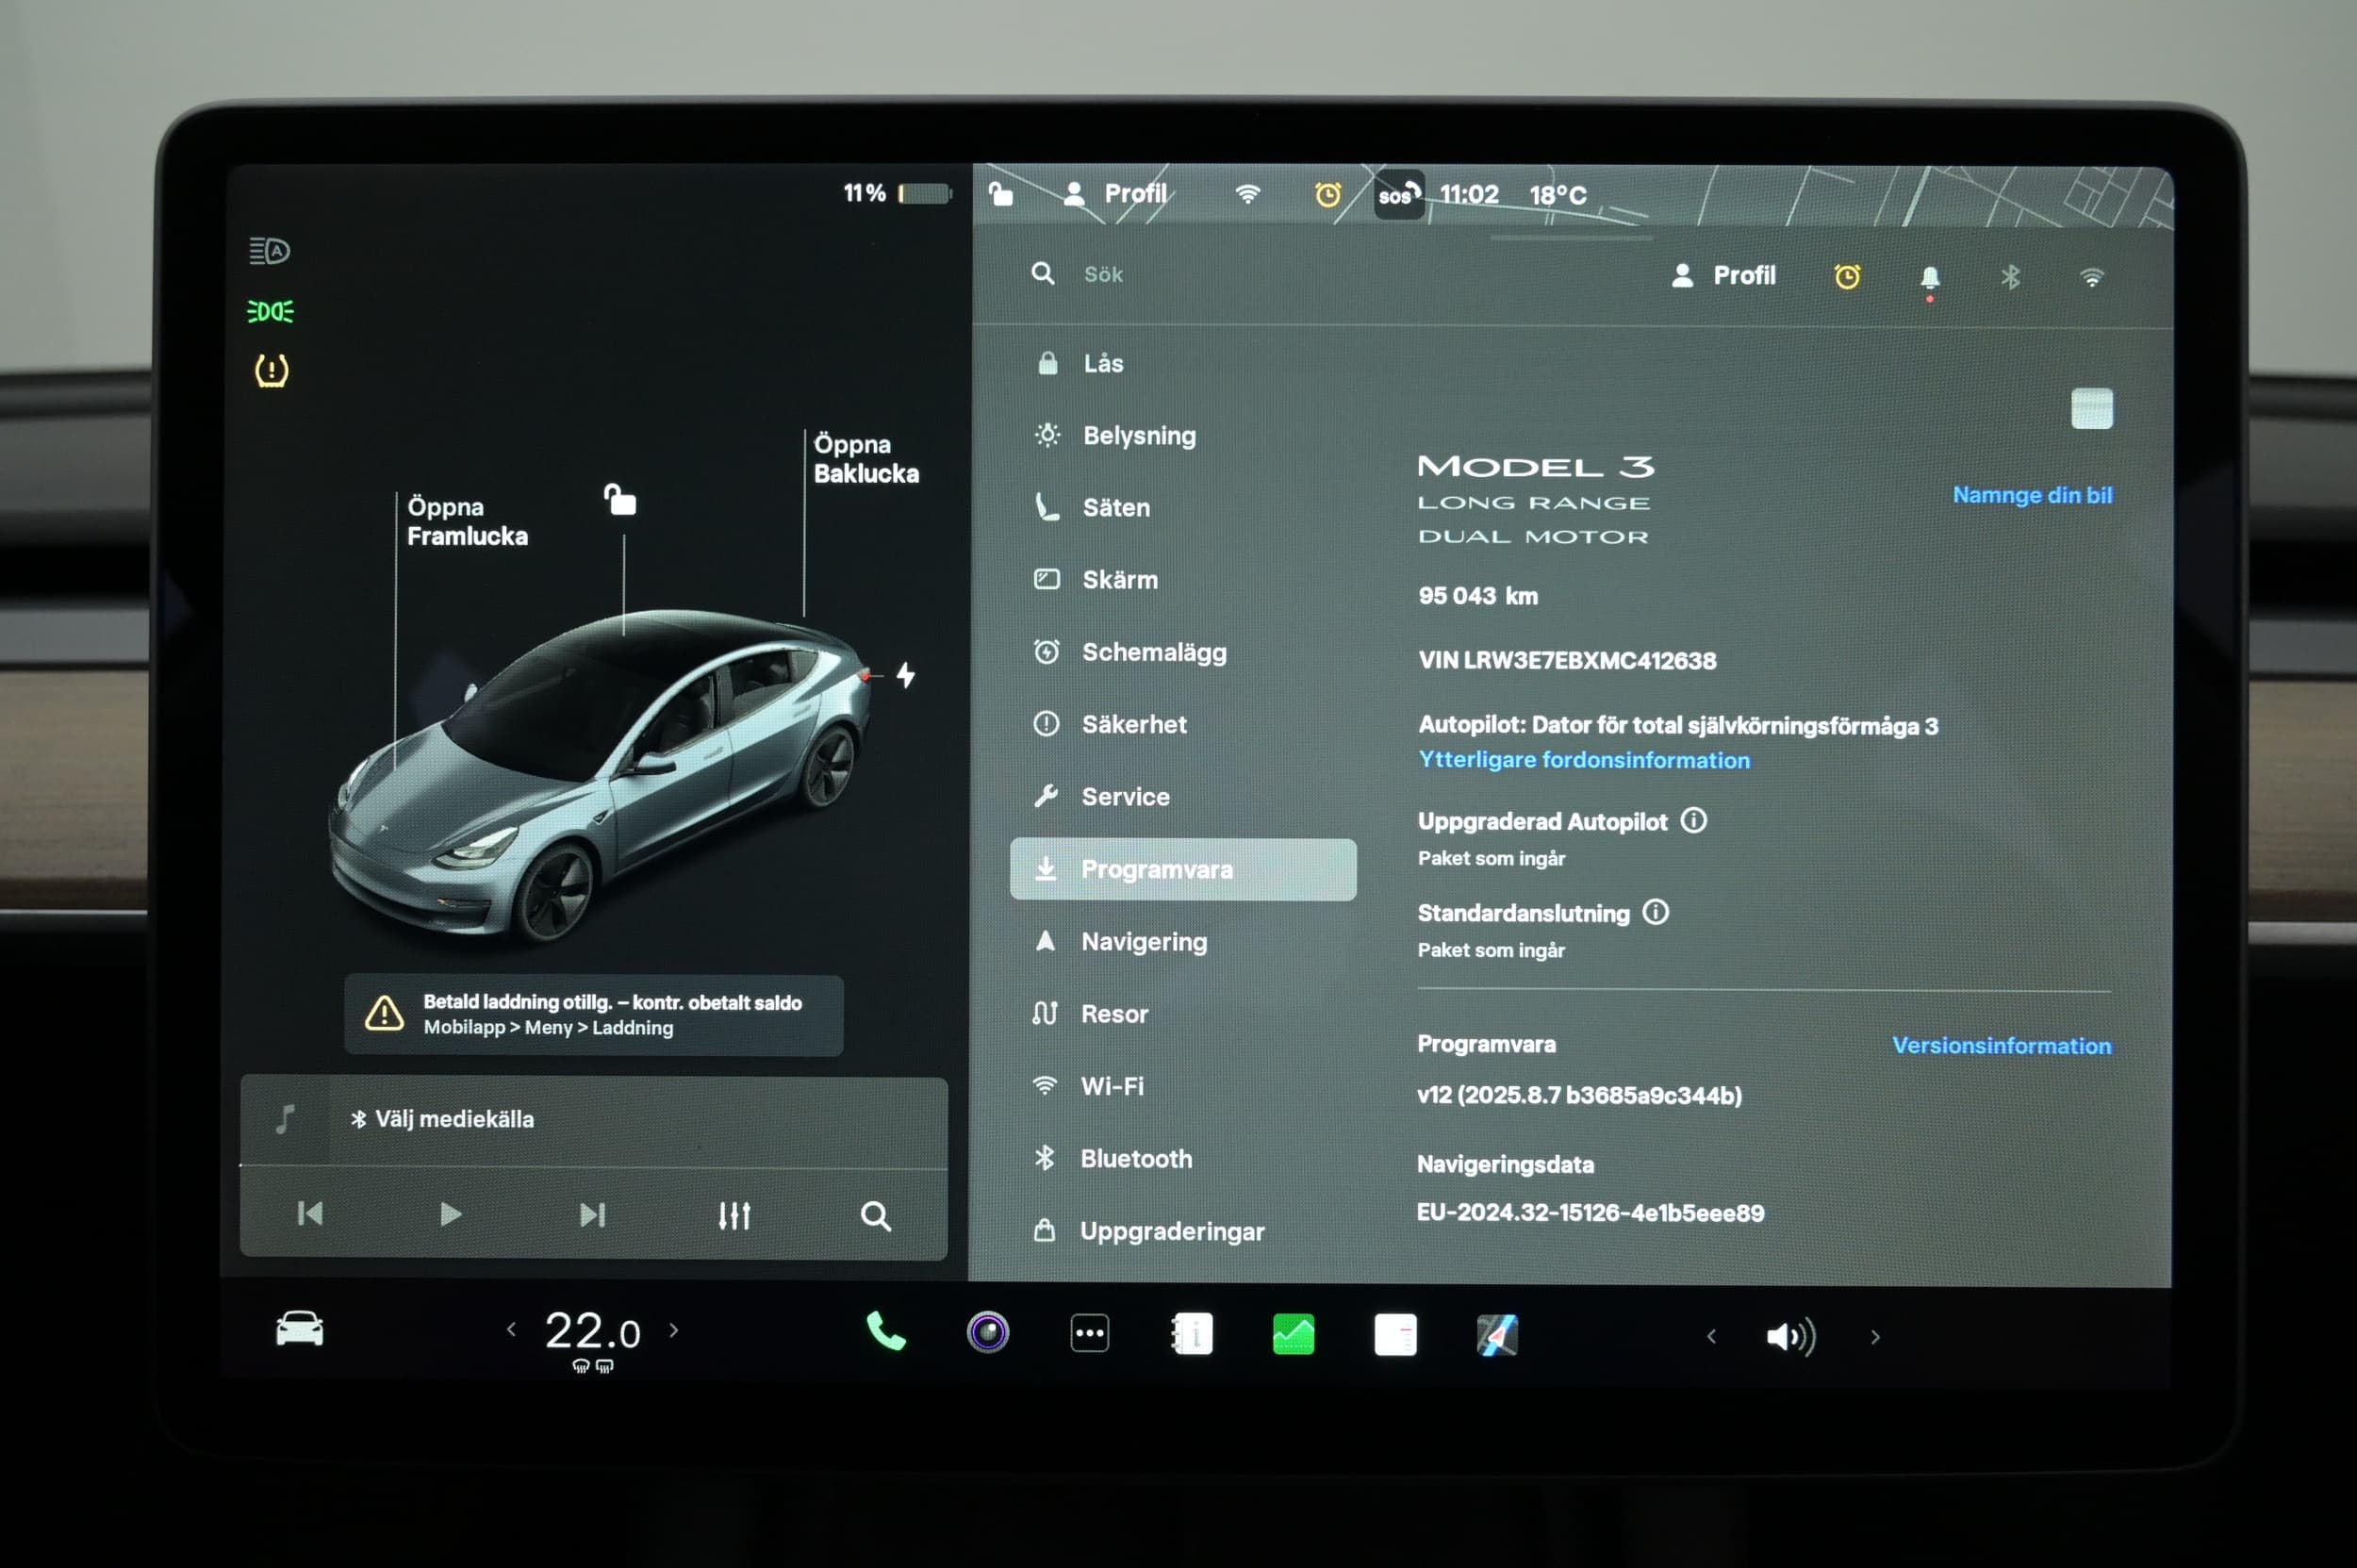Open the navigation map app in dock
2357x1568 pixels.
[1497, 1336]
